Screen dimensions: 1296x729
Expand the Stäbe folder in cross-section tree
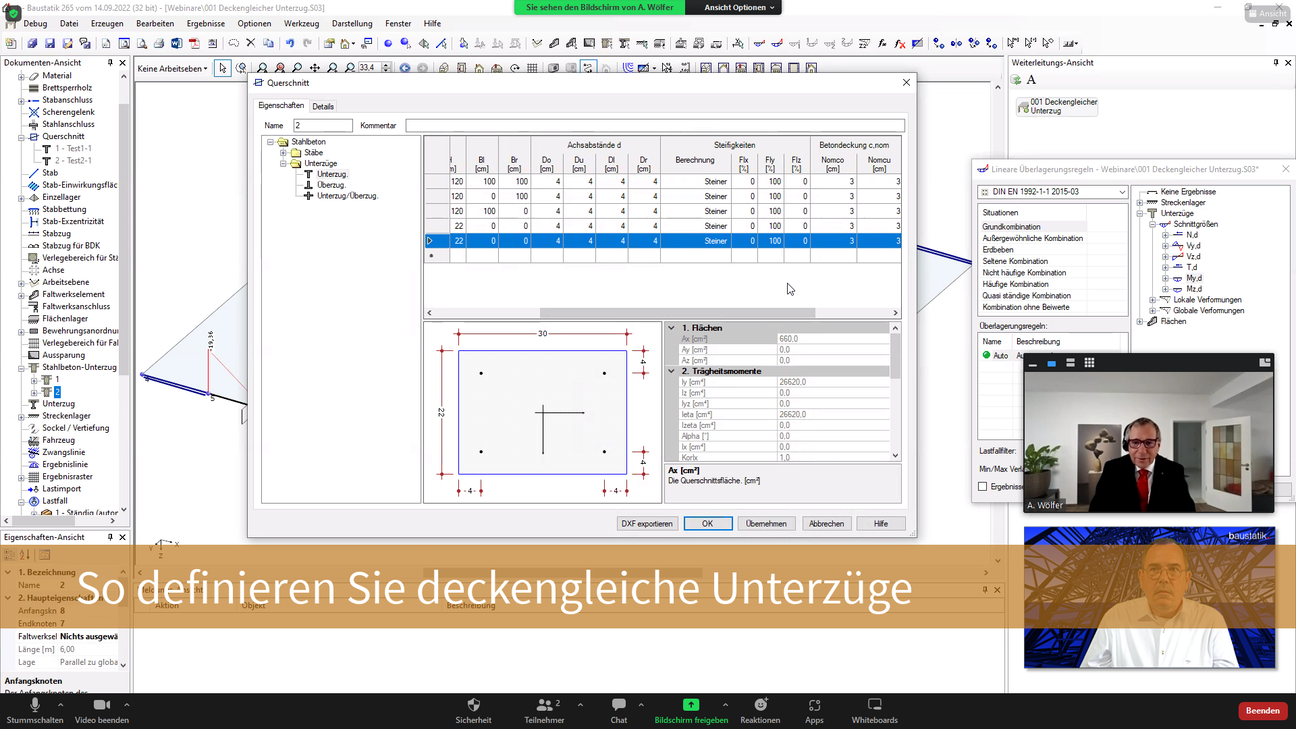283,153
